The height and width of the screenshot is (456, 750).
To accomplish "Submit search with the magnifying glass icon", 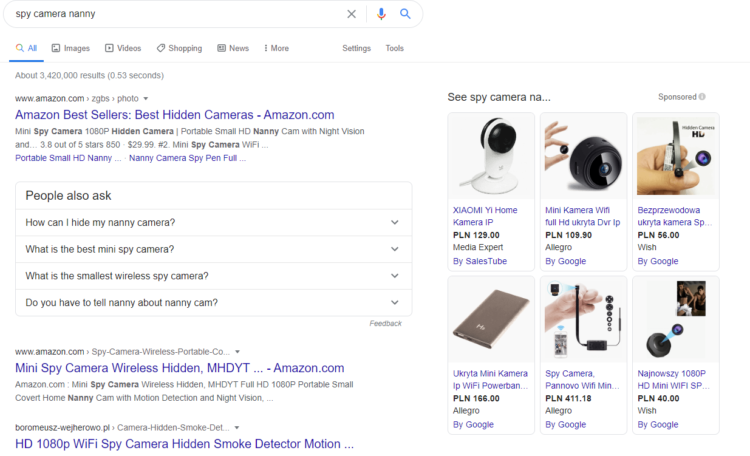I will 405,14.
